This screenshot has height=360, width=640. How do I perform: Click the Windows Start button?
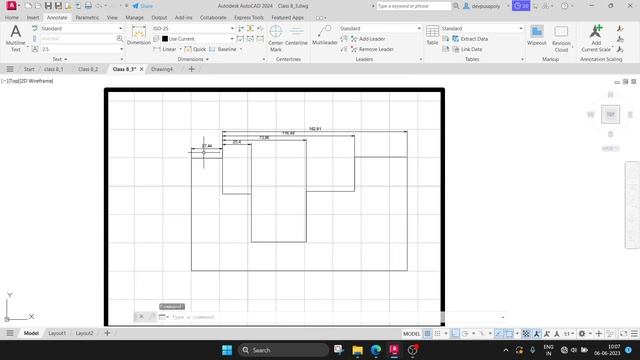click(x=227, y=350)
